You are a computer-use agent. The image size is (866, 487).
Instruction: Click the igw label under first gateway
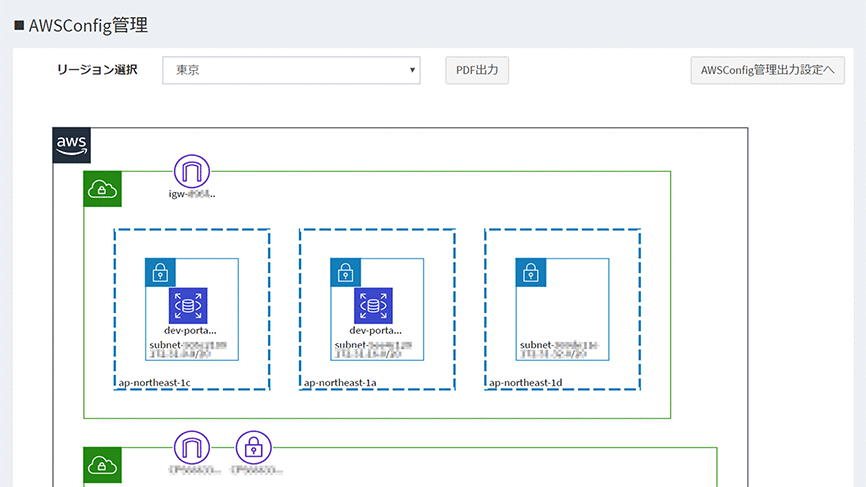point(192,194)
